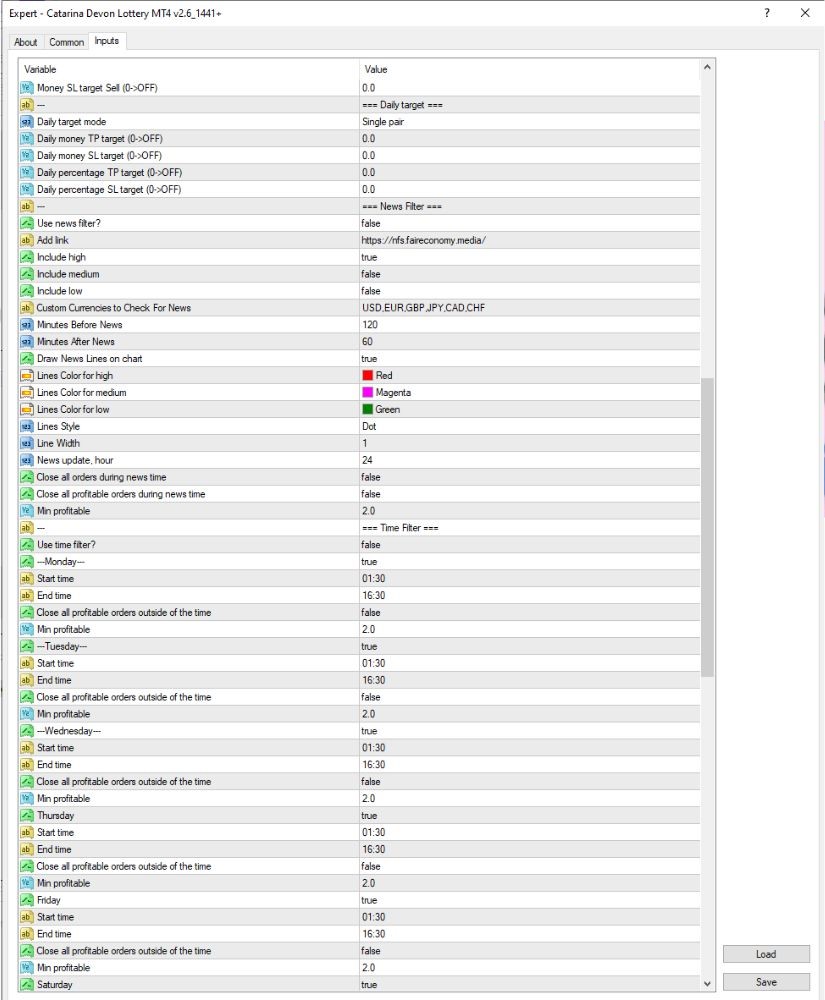This screenshot has height=1000, width=825.
Task: Click the double icon beside Daily money TP target
Action: coord(26,138)
